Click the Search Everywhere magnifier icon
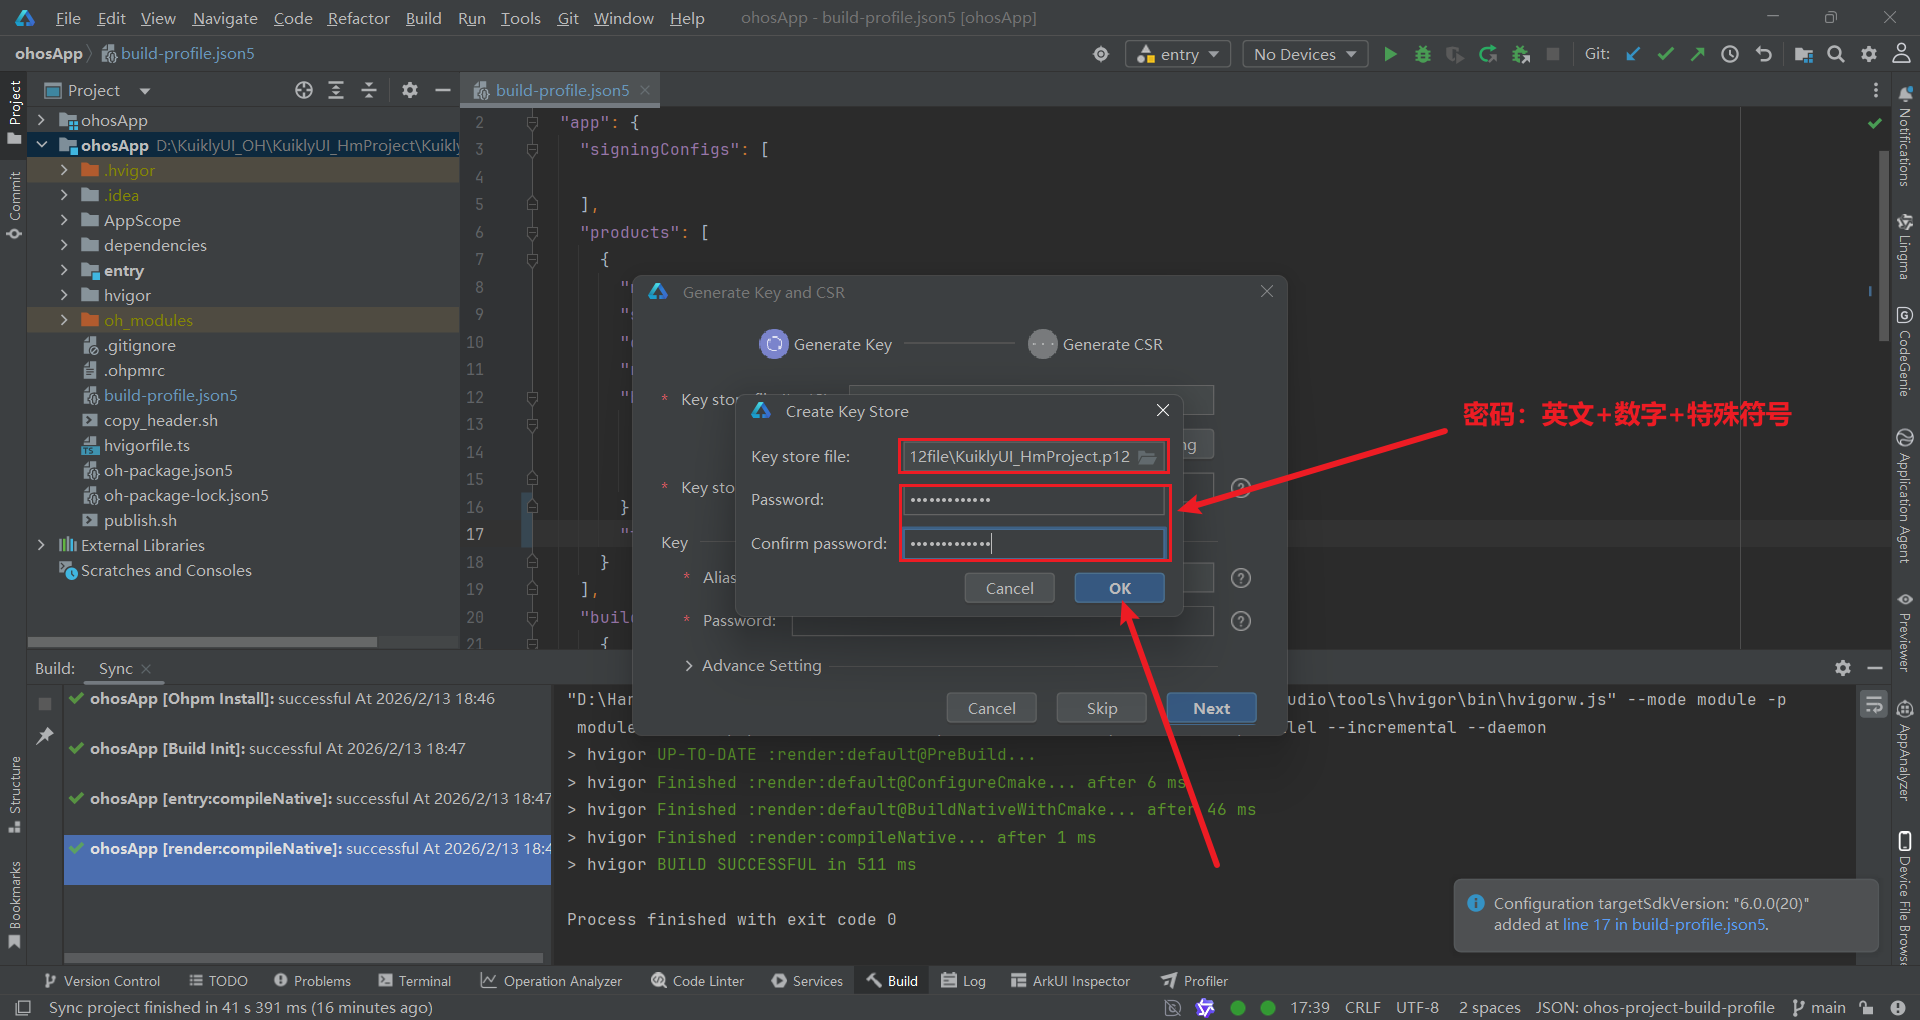 [x=1836, y=54]
